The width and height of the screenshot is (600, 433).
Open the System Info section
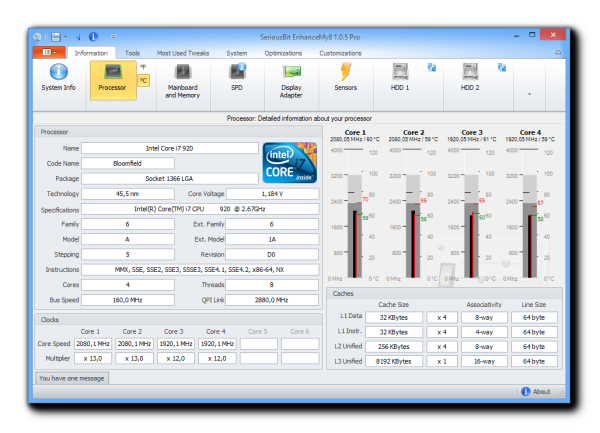tap(58, 80)
